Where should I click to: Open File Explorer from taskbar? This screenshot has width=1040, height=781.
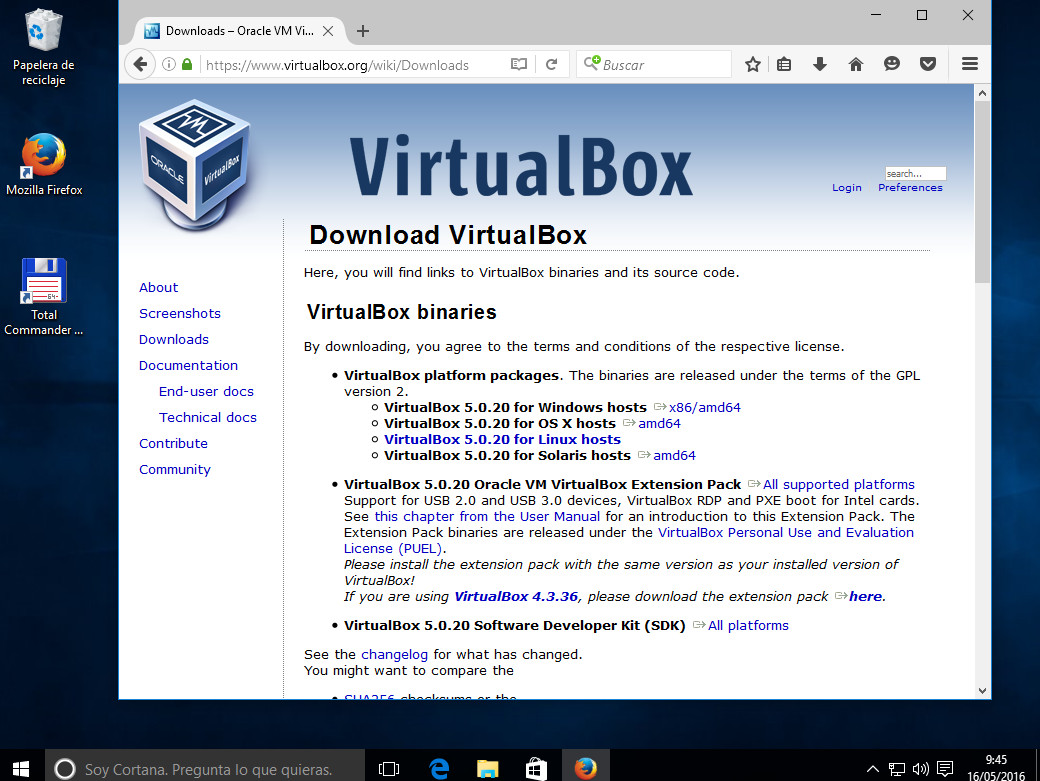[488, 768]
